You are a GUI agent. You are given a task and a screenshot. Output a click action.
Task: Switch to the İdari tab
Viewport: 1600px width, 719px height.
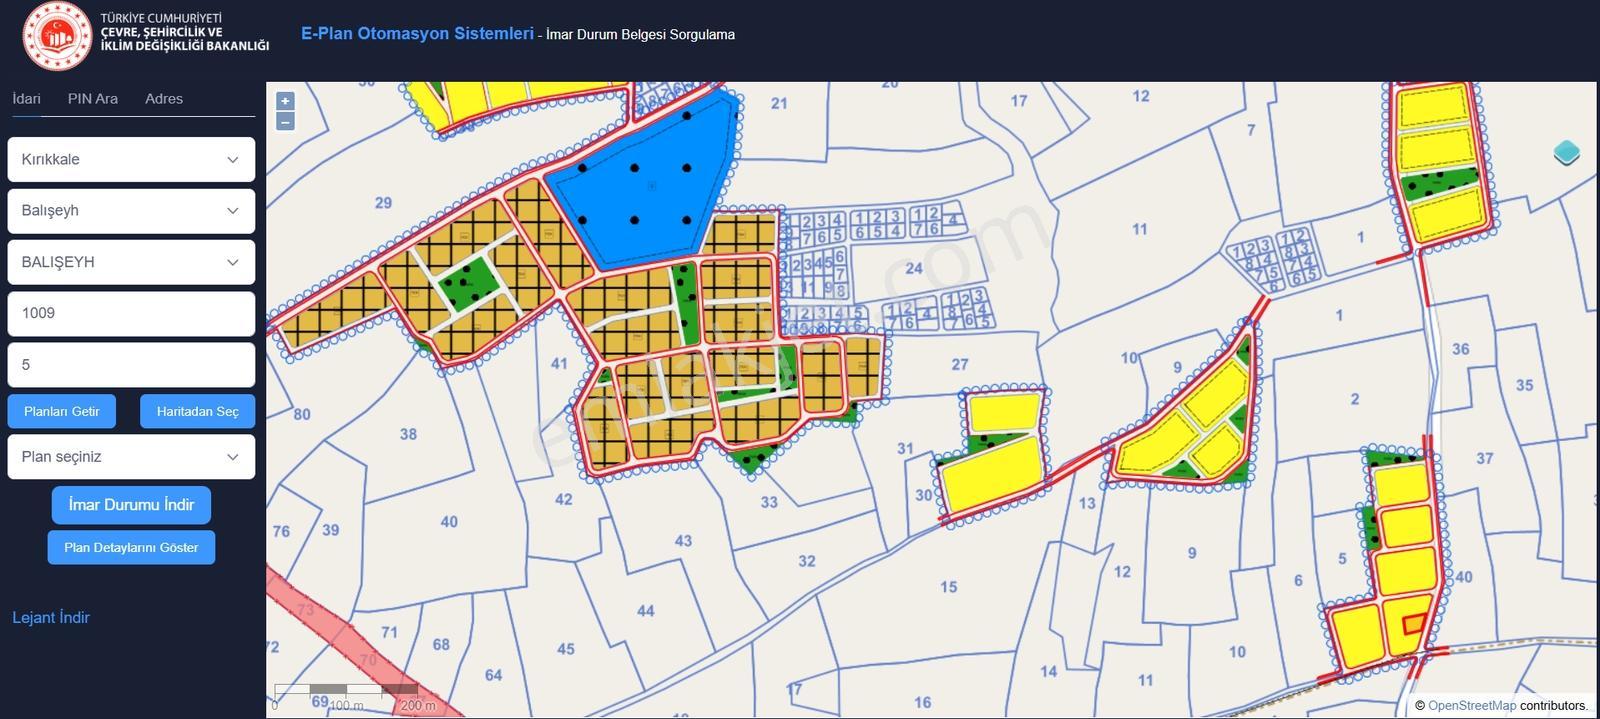pyautogui.click(x=26, y=99)
